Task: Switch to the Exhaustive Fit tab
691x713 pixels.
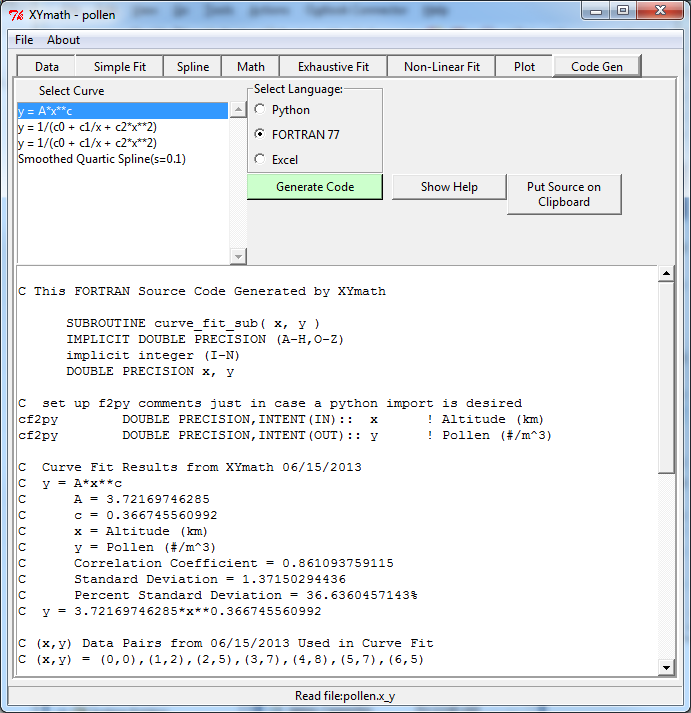Action: pos(333,67)
